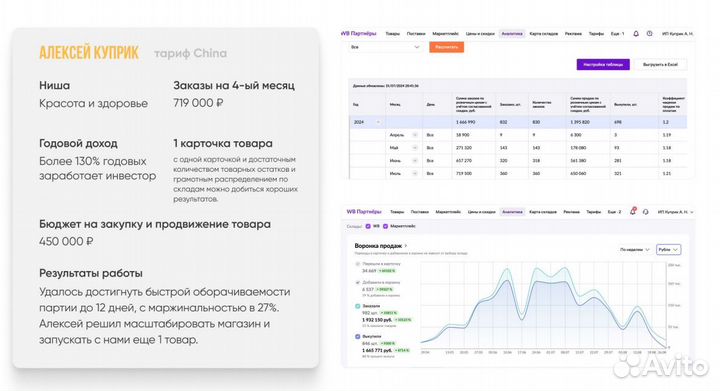This screenshot has height=391, width=720.
Task: Click WB Партнёры logo in funnel screen
Action: 364,212
